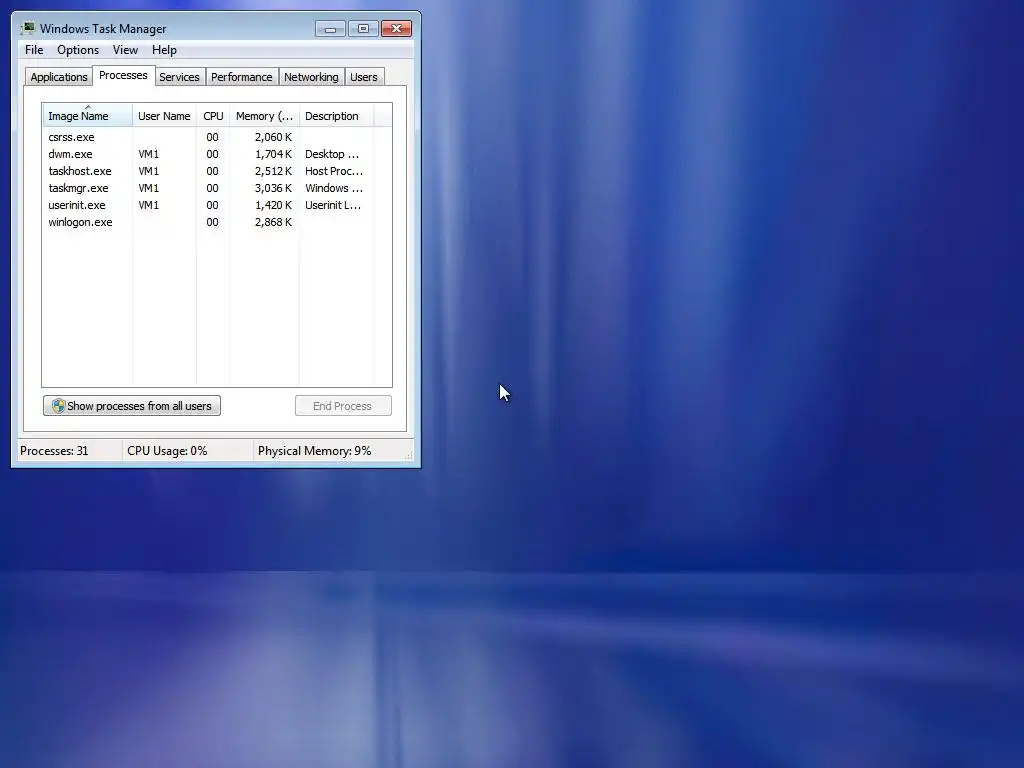Select the taskmgr.exe process
Image resolution: width=1024 pixels, height=768 pixels.
coord(217,188)
